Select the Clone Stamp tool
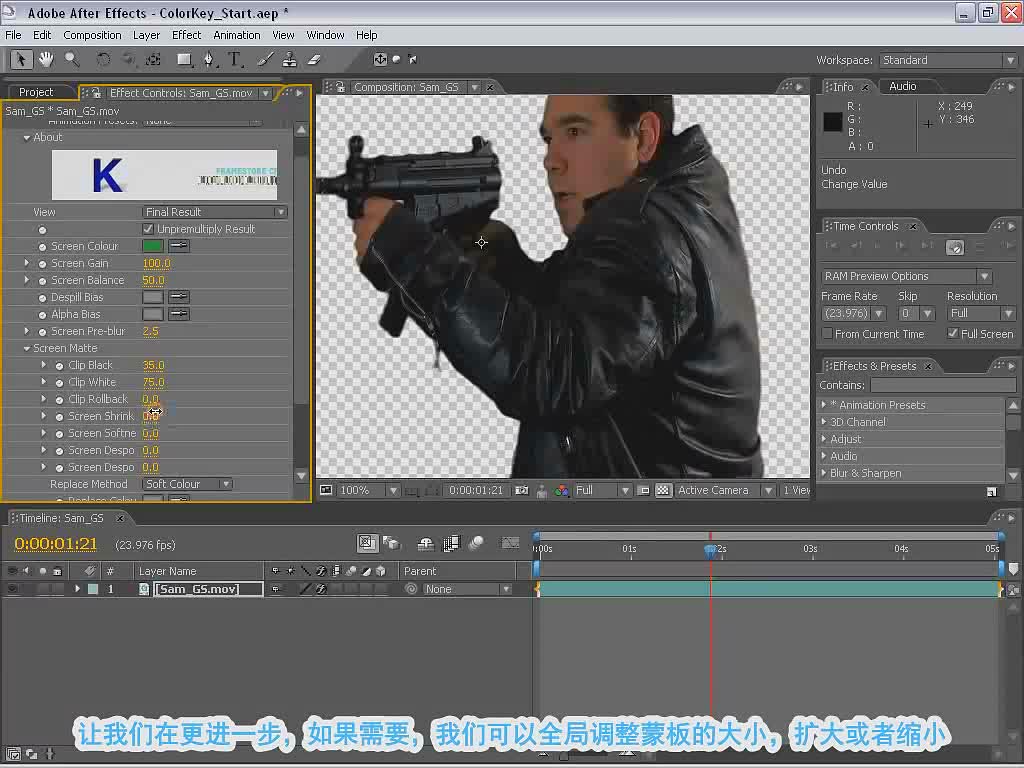 289,59
